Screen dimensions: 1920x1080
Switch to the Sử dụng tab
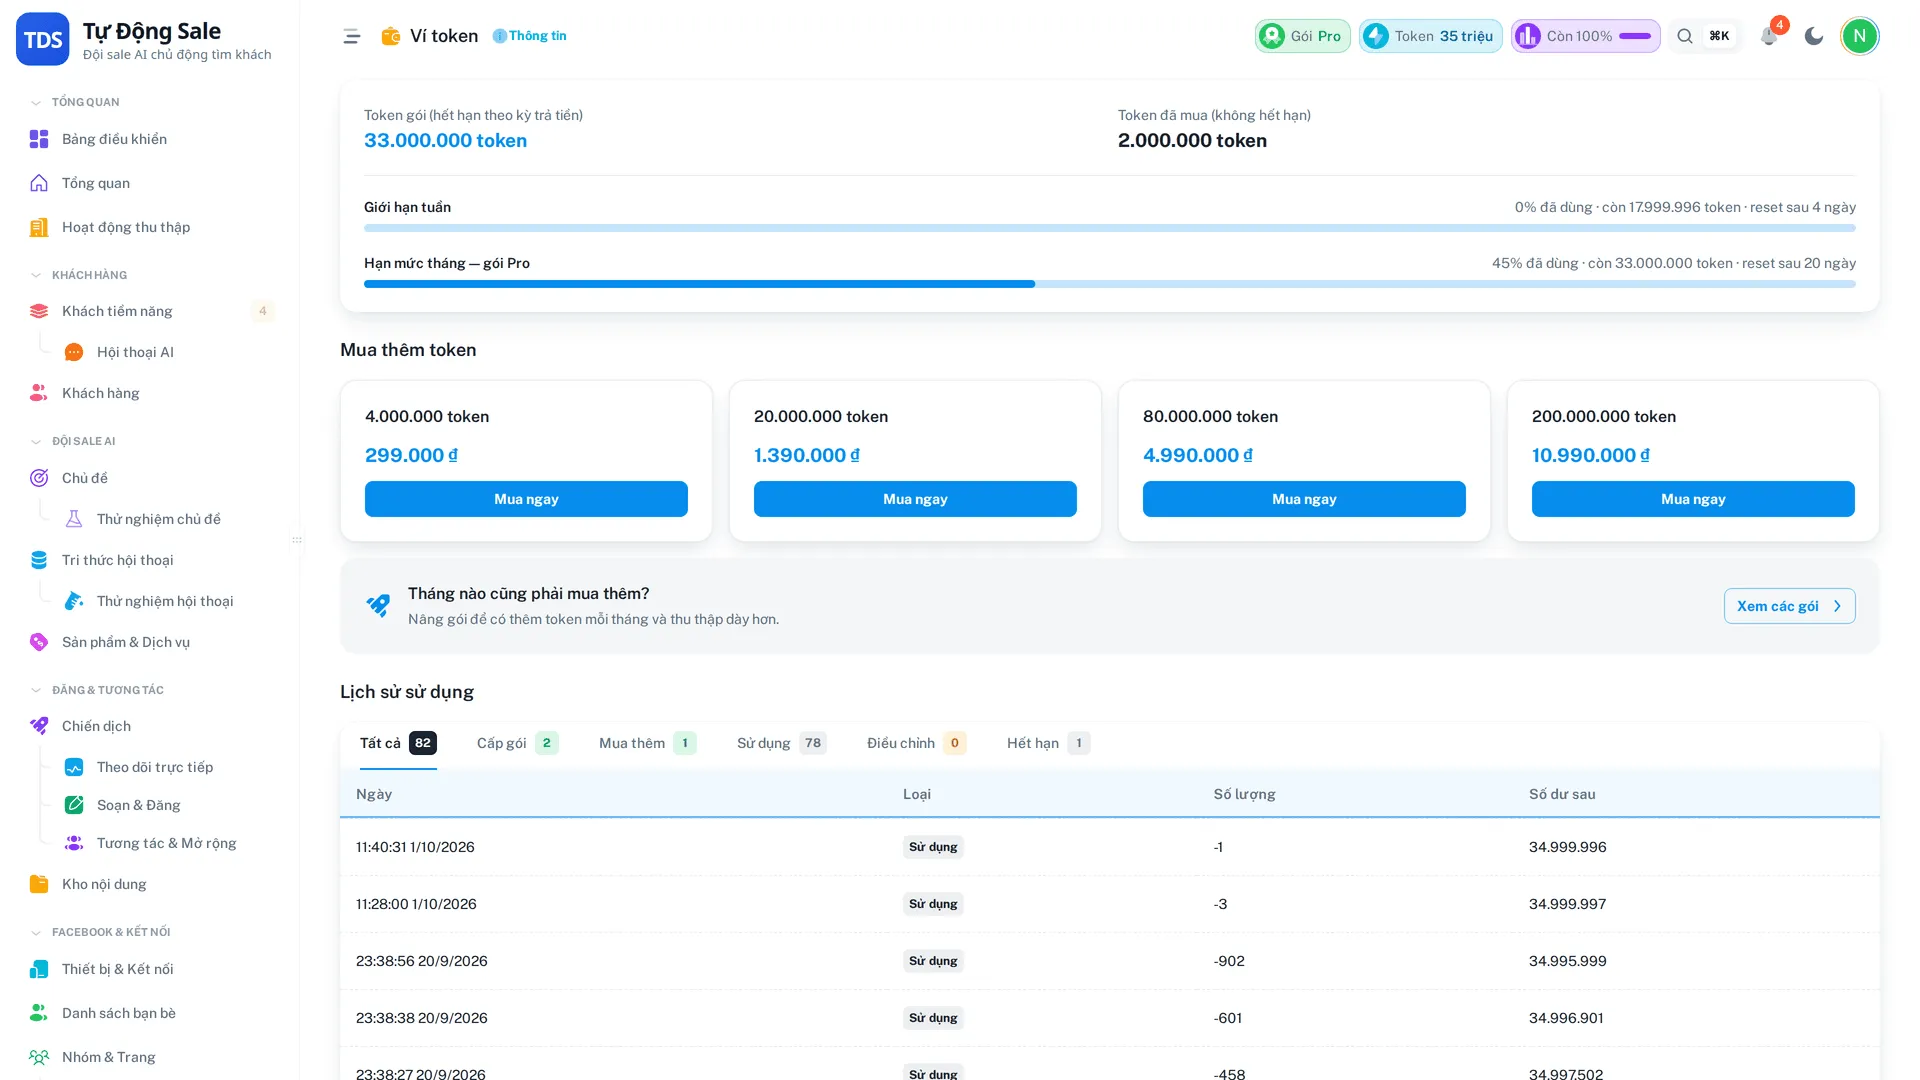pyautogui.click(x=781, y=743)
